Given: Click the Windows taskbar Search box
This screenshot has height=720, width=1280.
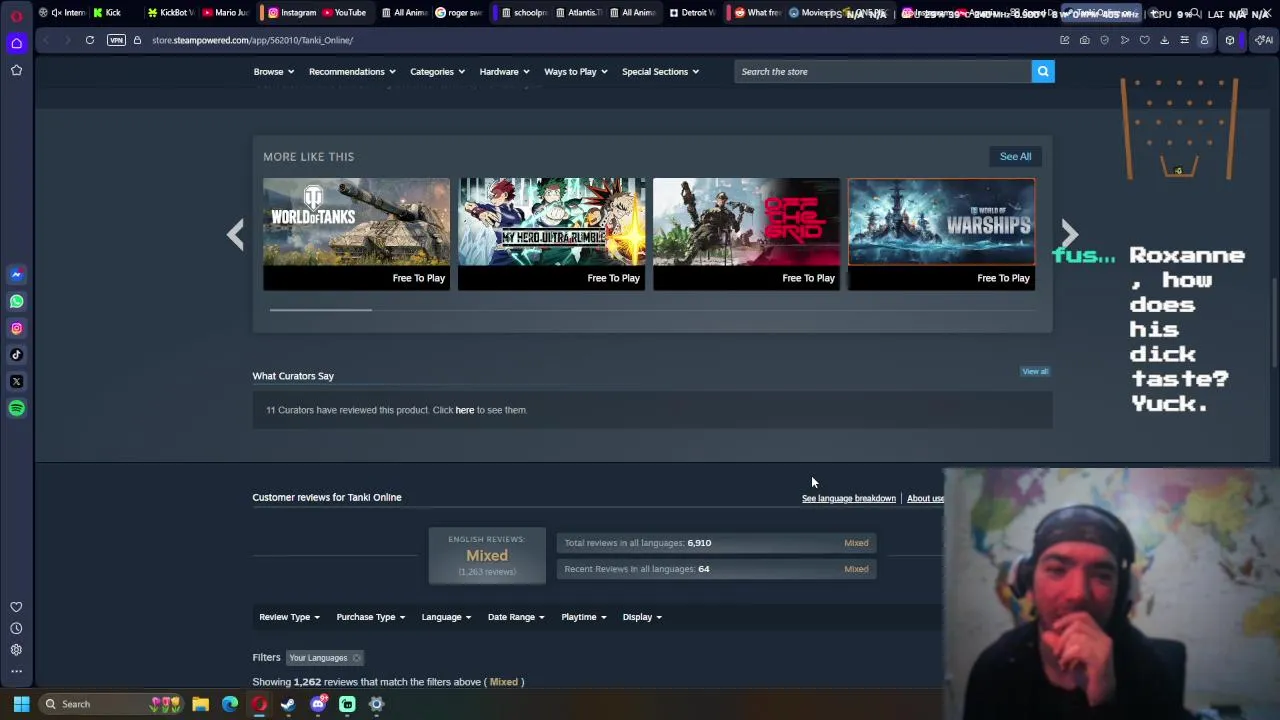Looking at the screenshot, I should (110, 704).
